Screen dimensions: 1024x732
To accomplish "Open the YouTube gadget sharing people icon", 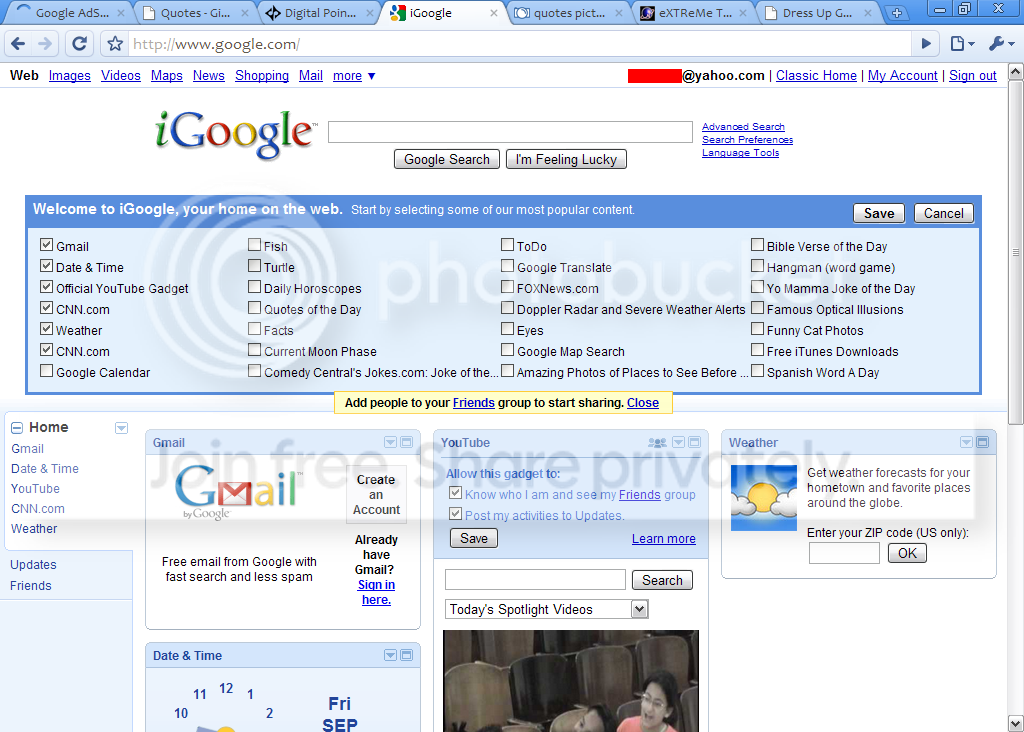I will 657,443.
